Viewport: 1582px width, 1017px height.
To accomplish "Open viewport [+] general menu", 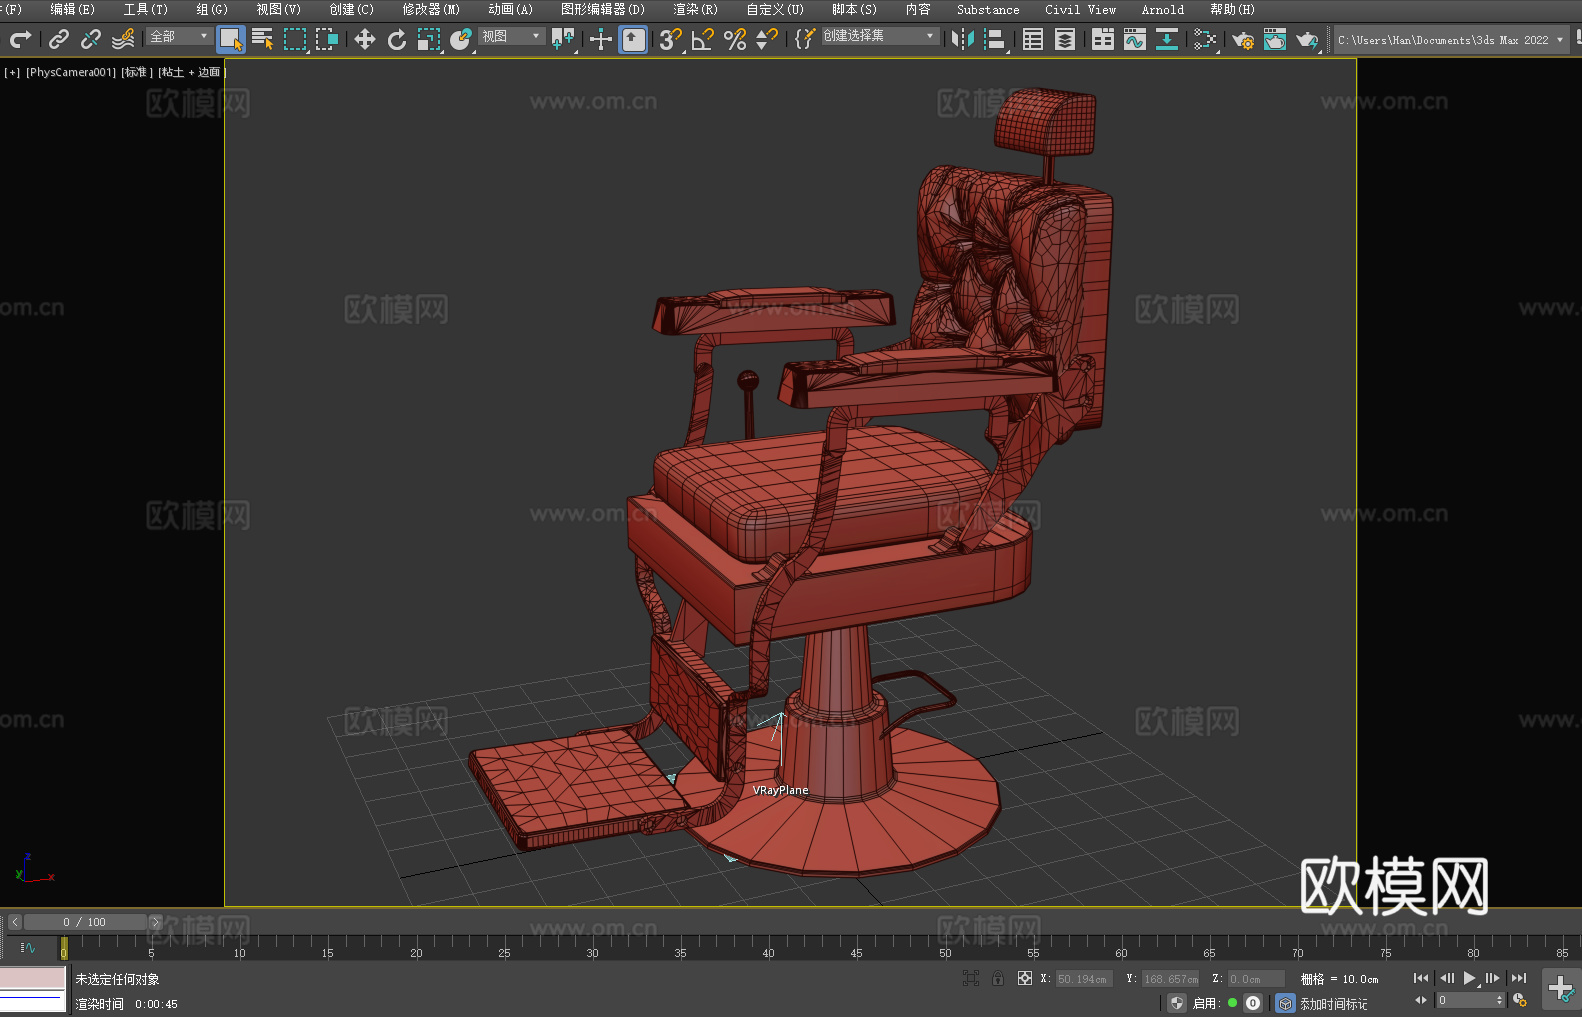I will 12,72.
